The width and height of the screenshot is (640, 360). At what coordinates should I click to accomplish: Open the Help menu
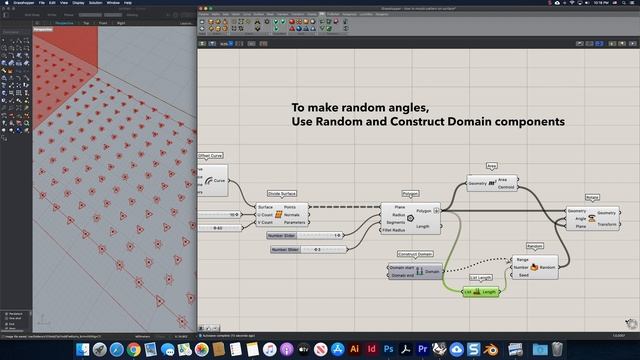coord(128,2)
